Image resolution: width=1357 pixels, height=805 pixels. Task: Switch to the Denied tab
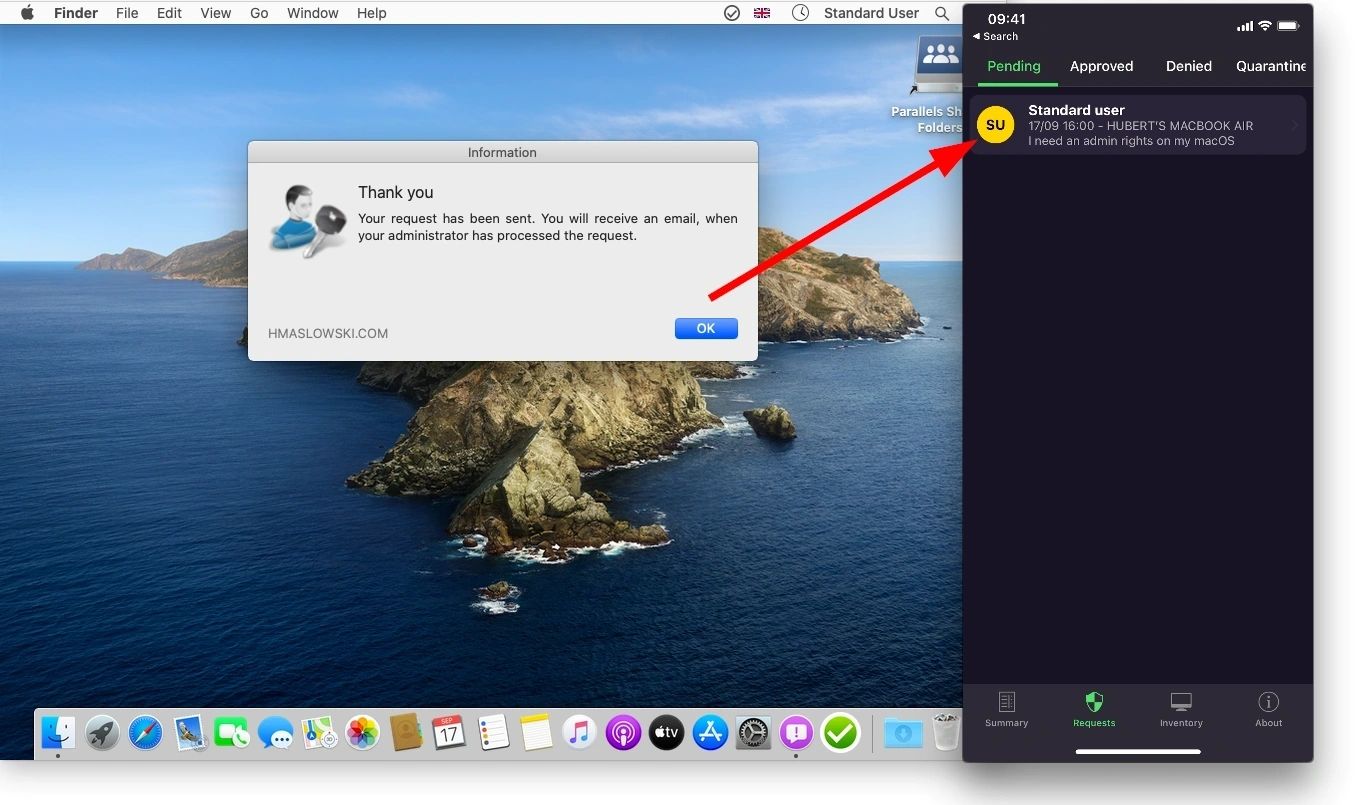(x=1188, y=66)
